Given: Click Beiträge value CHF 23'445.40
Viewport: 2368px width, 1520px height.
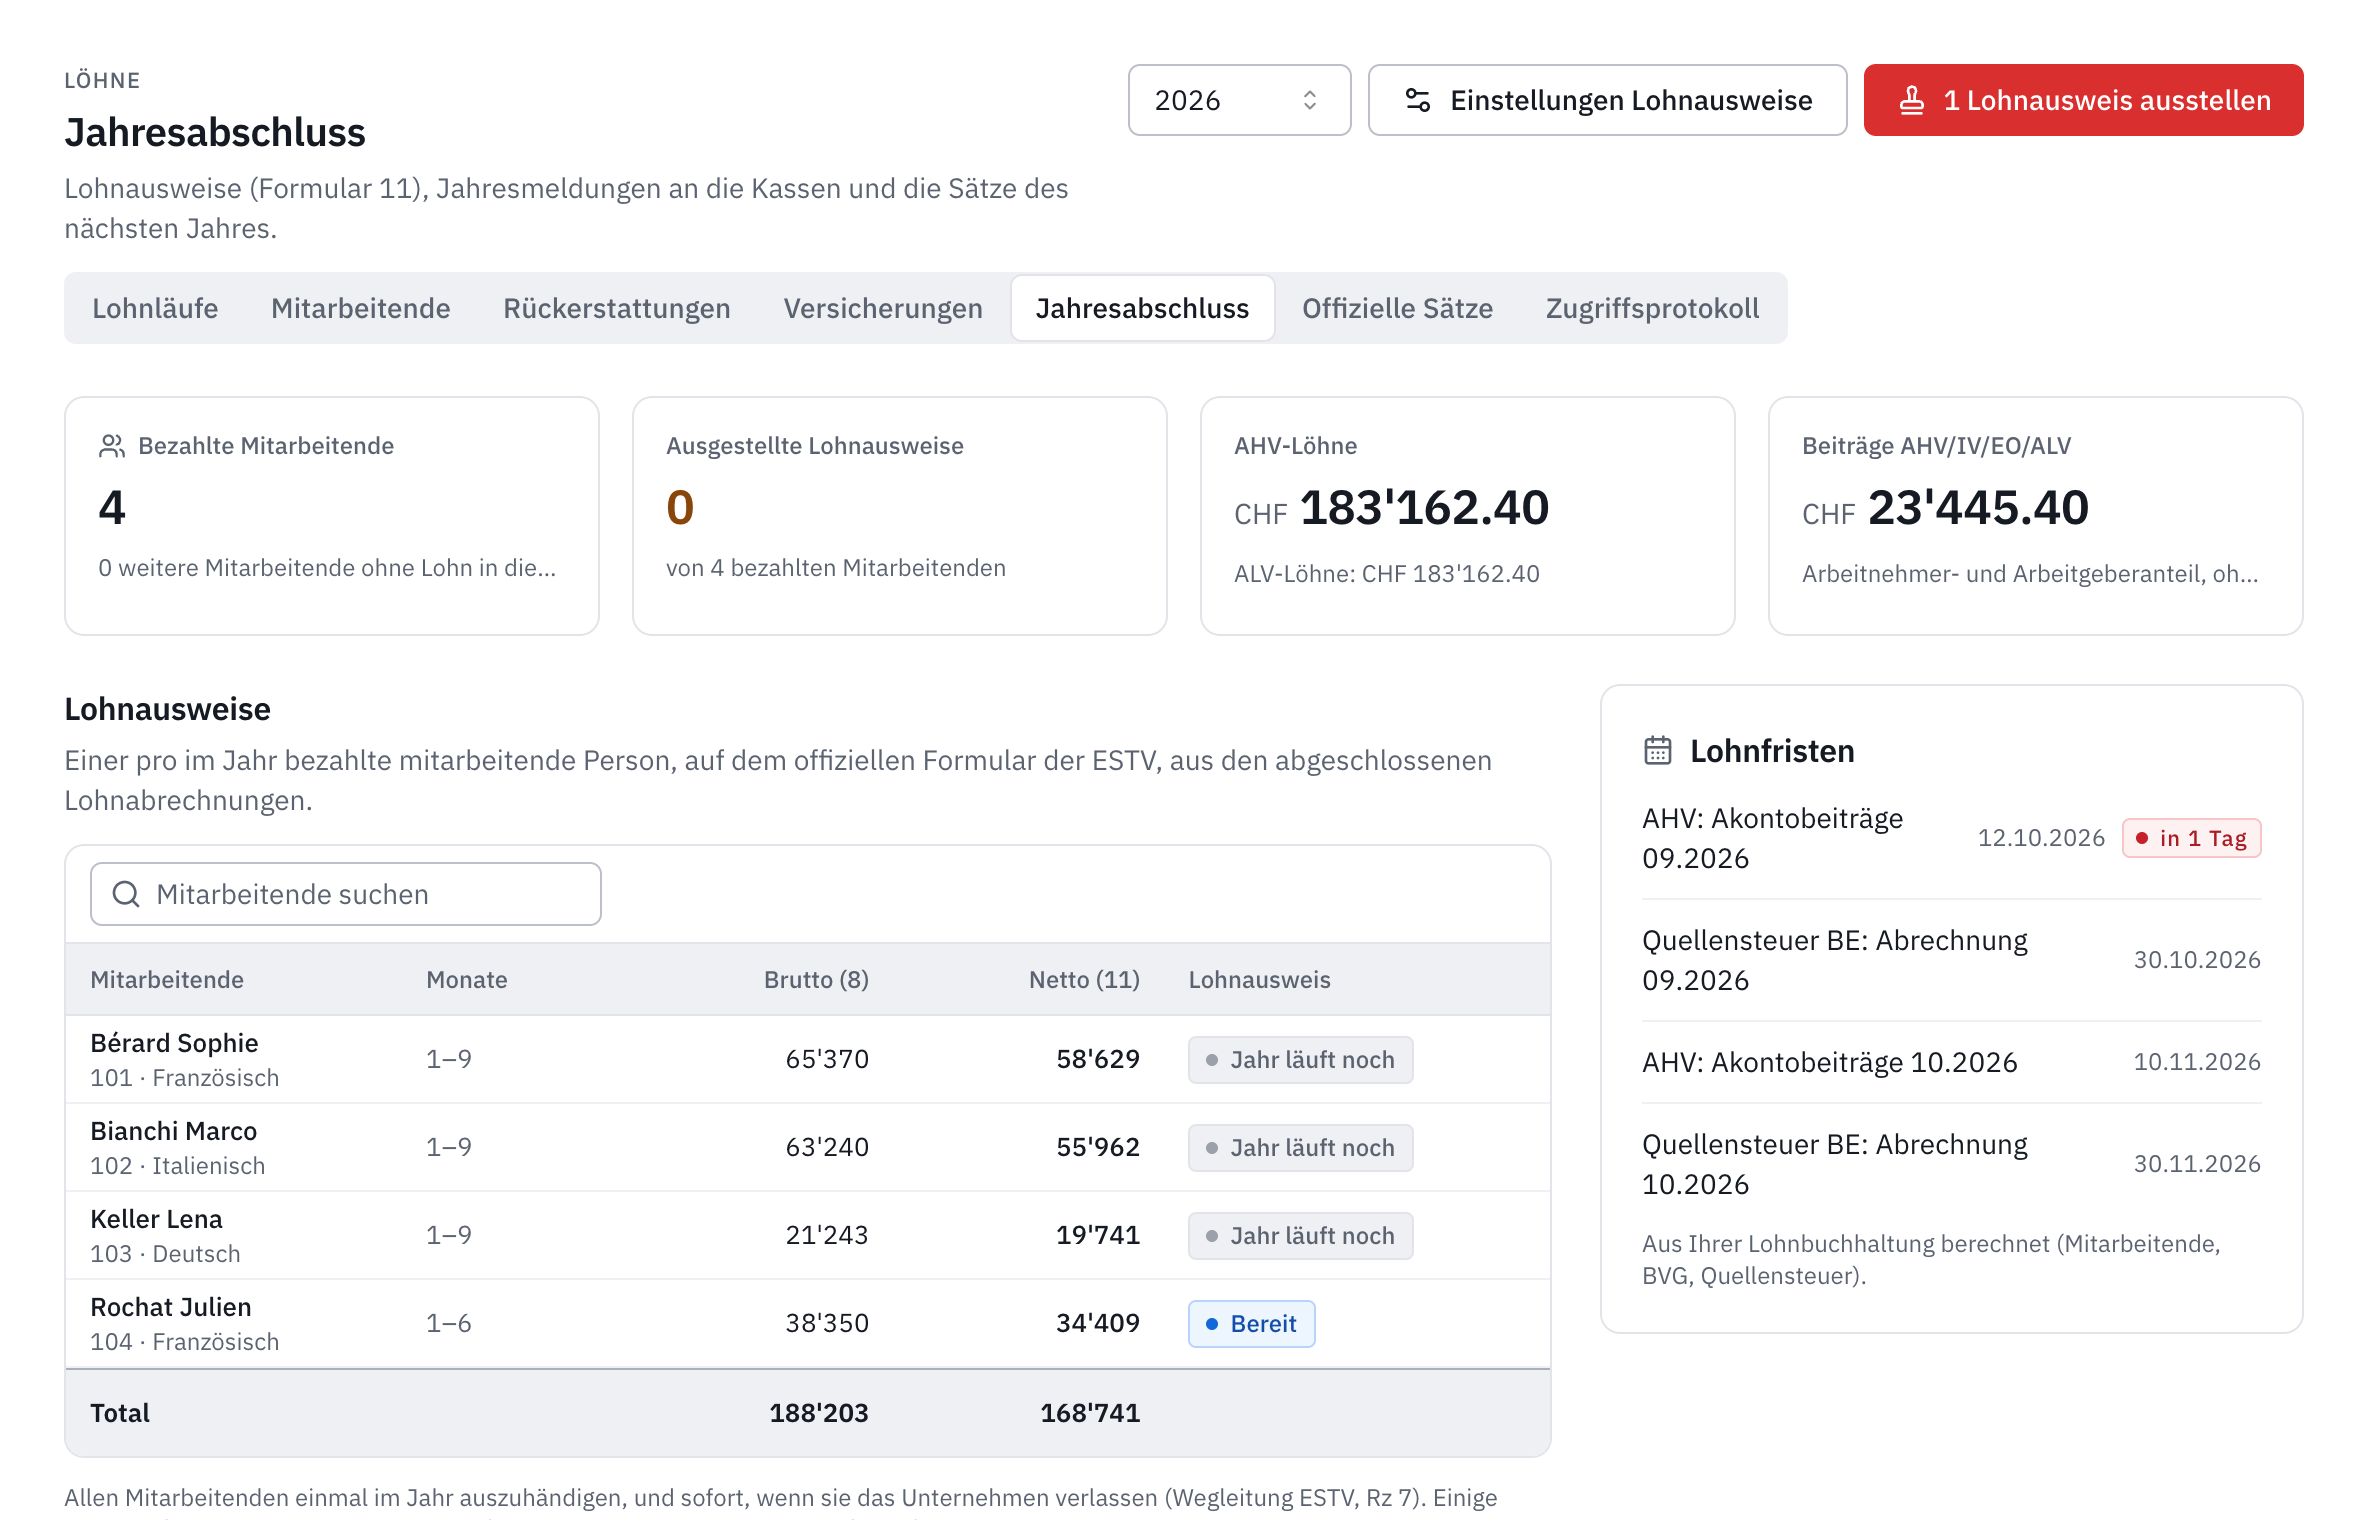Looking at the screenshot, I should click(1946, 508).
